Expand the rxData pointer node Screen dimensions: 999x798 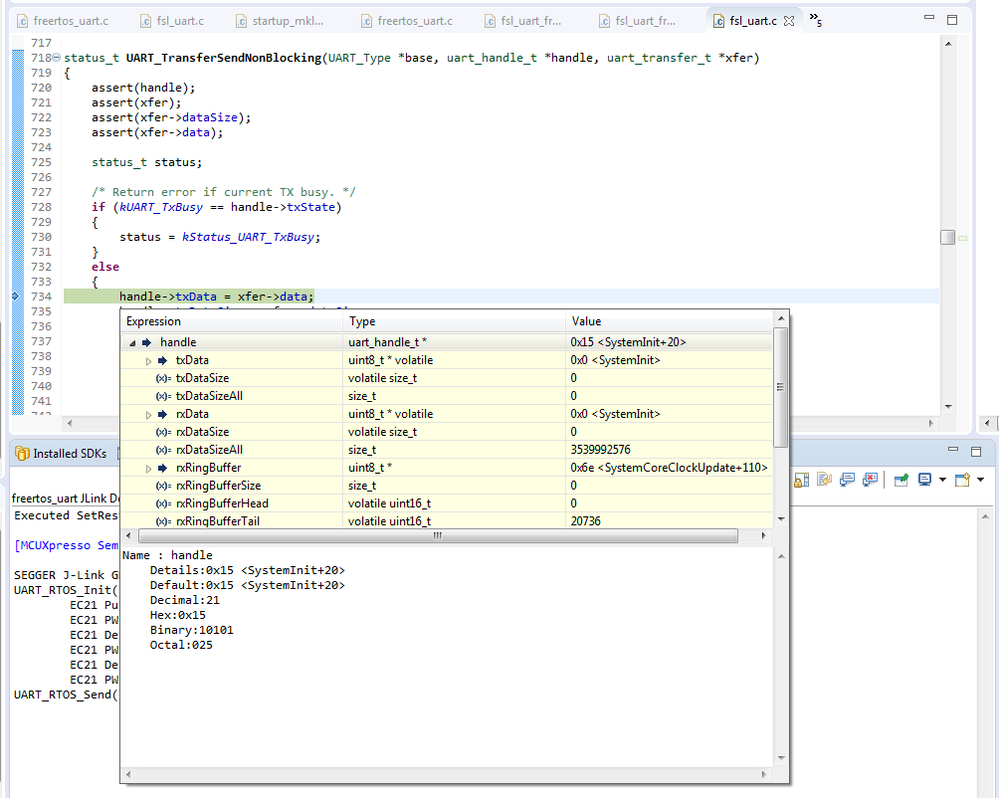[x=149, y=414]
